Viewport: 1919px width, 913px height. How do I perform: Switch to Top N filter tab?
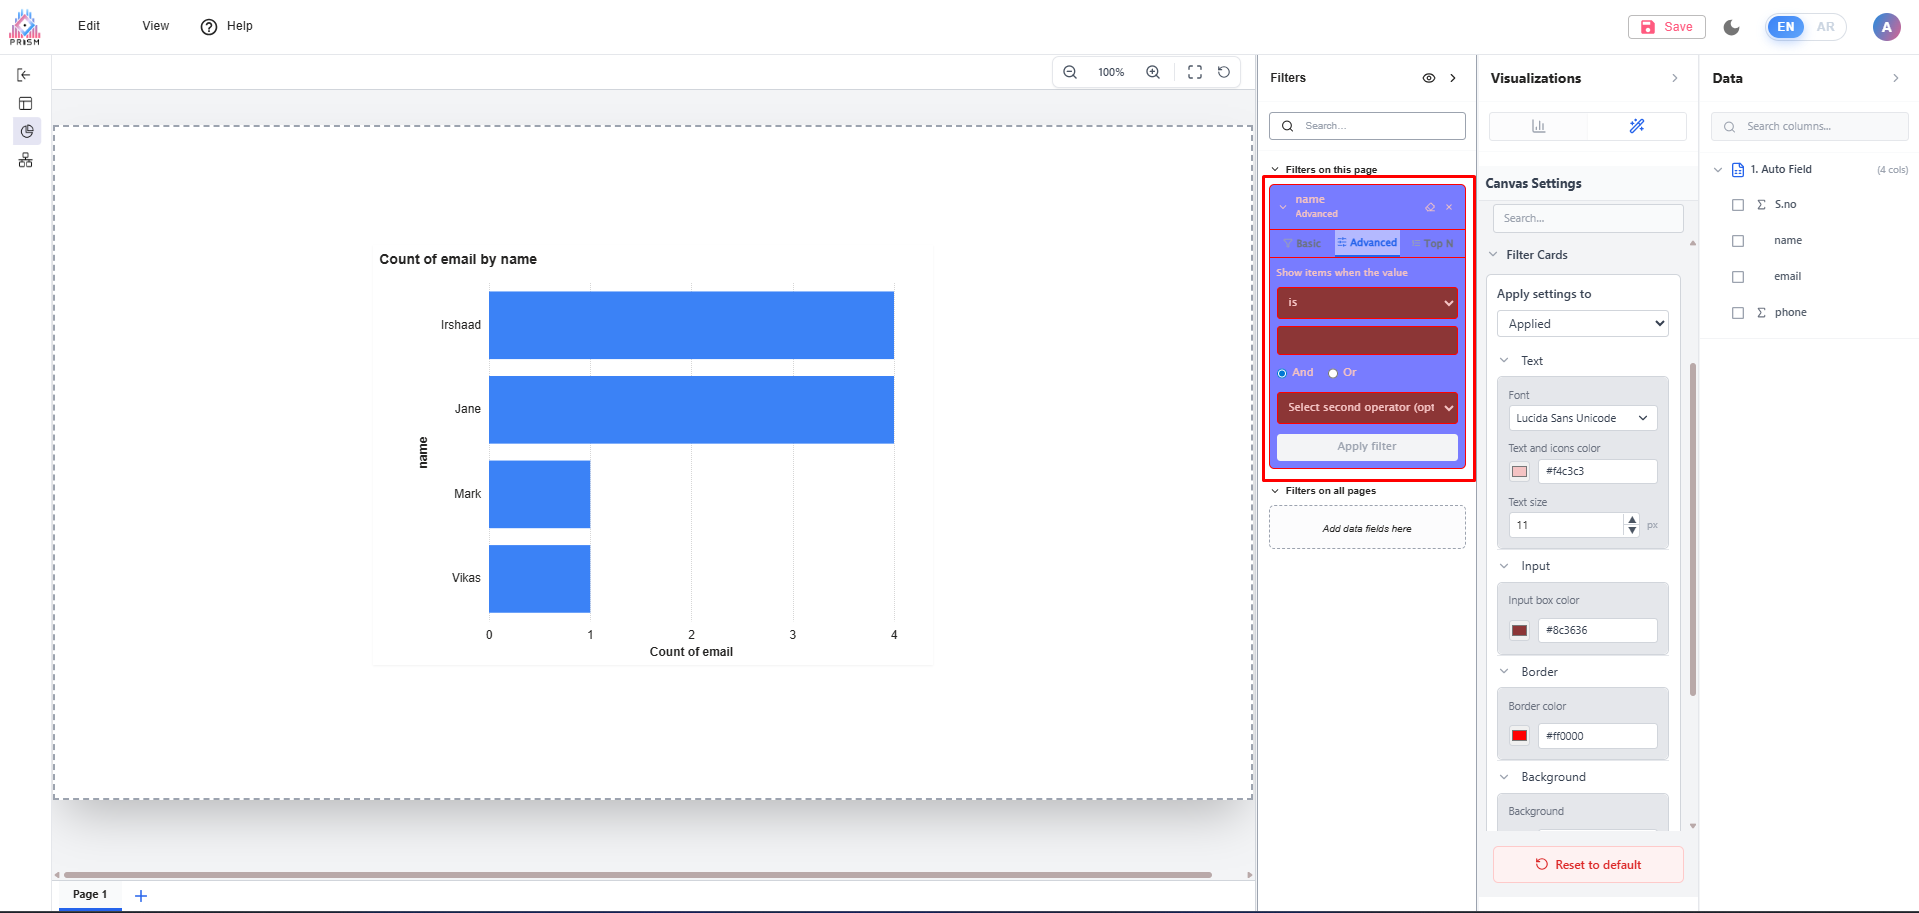coord(1433,243)
